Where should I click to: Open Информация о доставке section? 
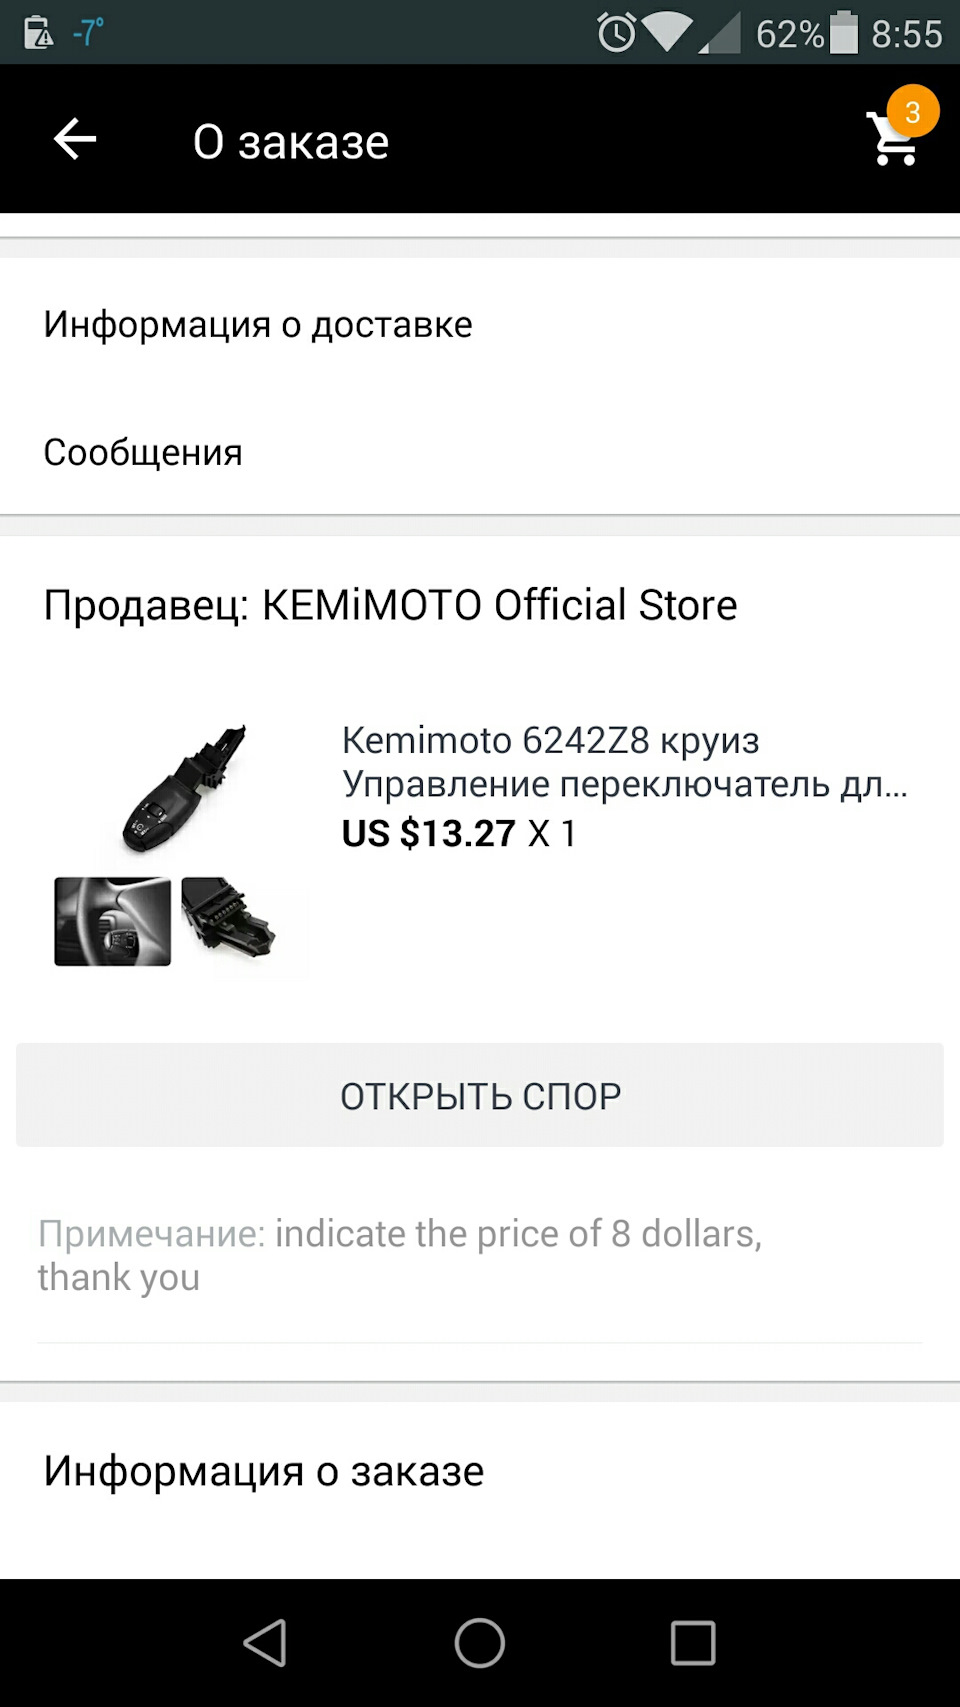click(258, 324)
